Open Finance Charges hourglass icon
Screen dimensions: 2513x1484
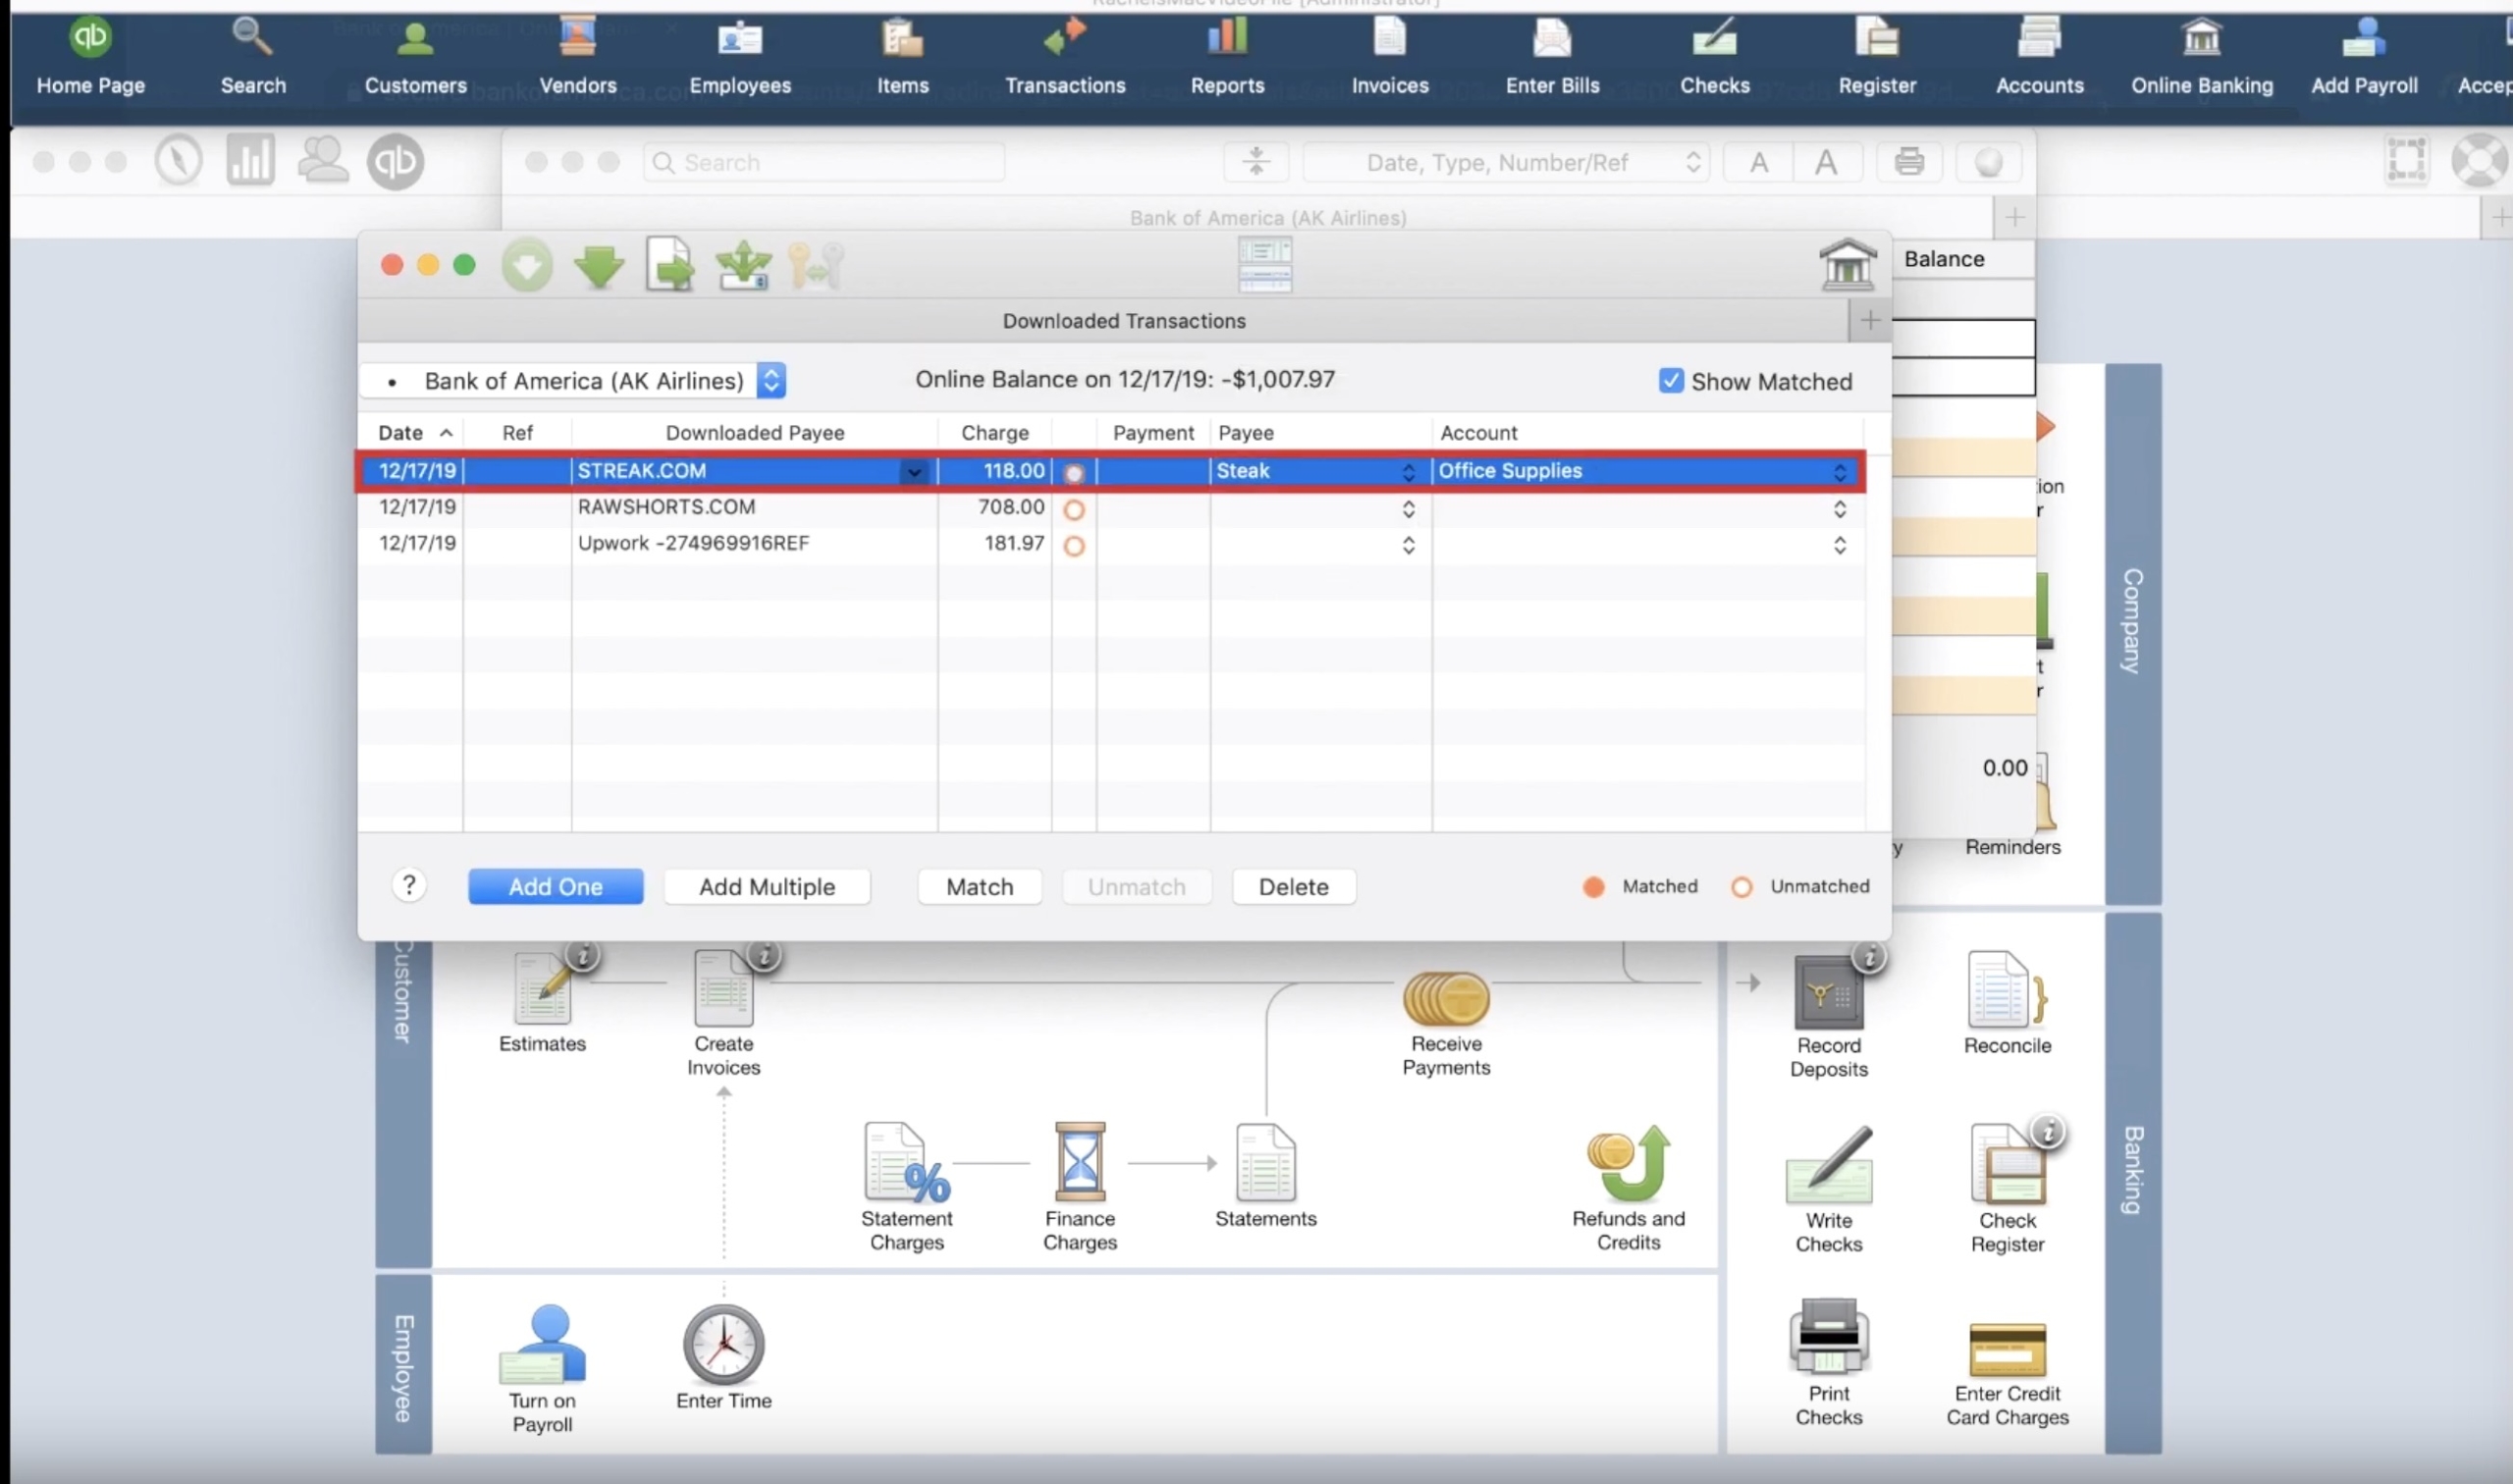pos(1079,1187)
